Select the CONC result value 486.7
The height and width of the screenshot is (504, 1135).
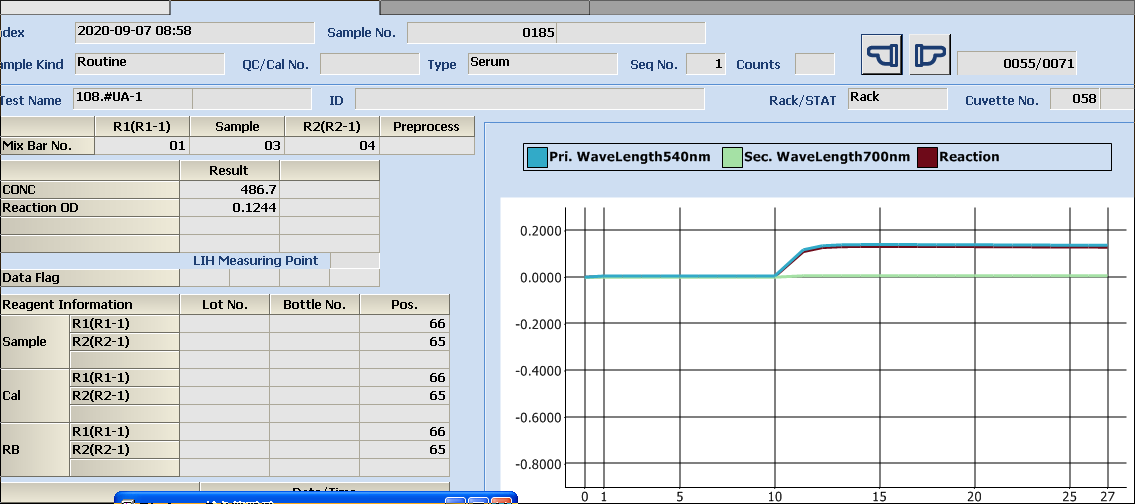coord(229,189)
